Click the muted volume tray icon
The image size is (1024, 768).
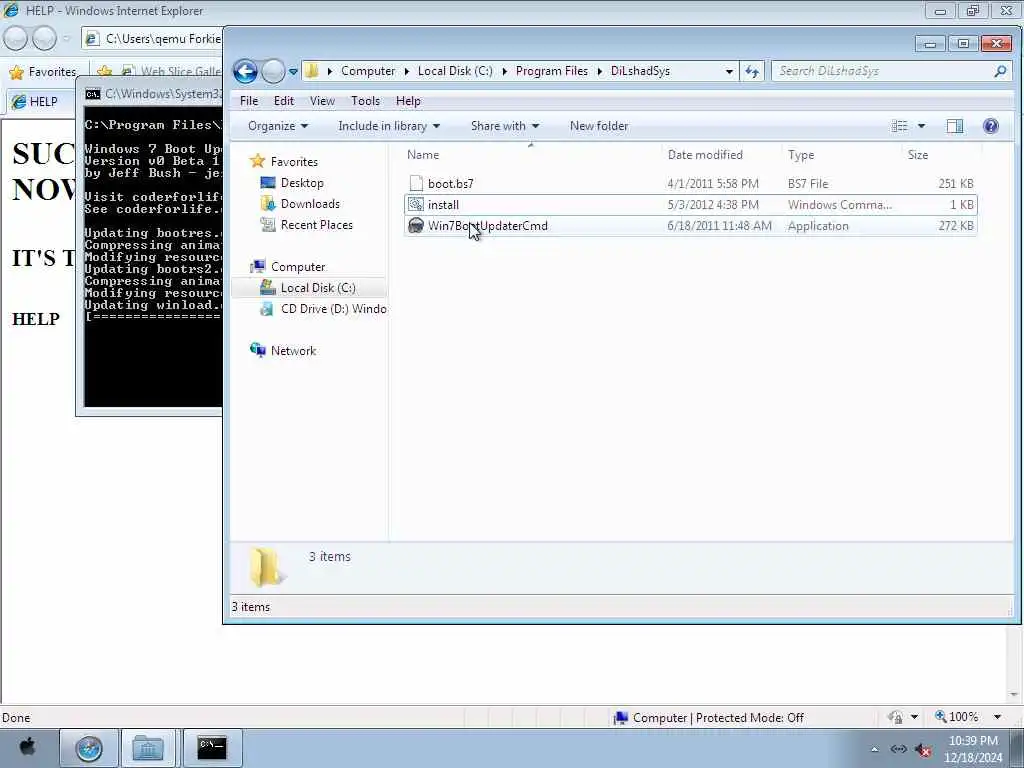click(923, 750)
